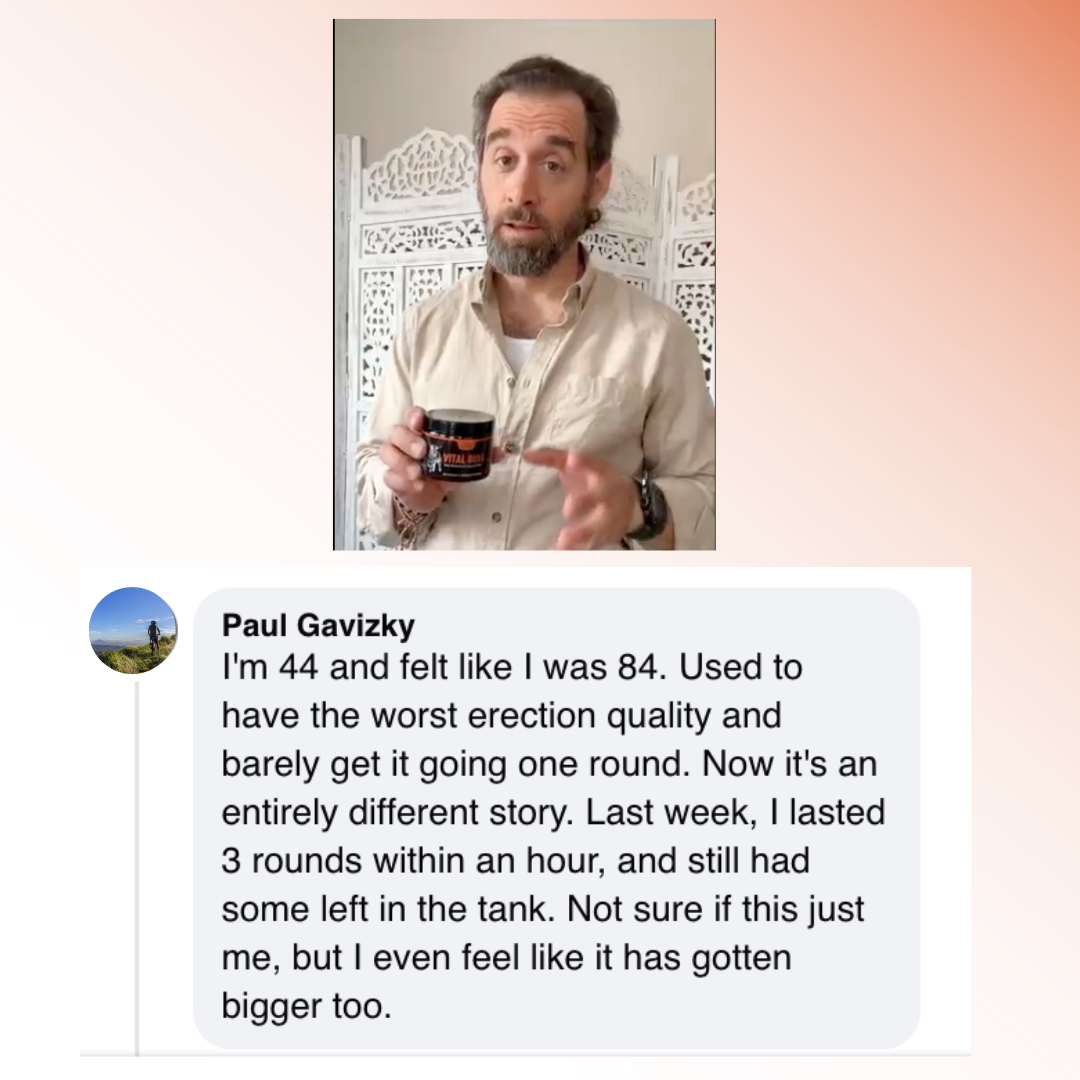Click the black product jar being held
This screenshot has height=1080, width=1080.
457,445
